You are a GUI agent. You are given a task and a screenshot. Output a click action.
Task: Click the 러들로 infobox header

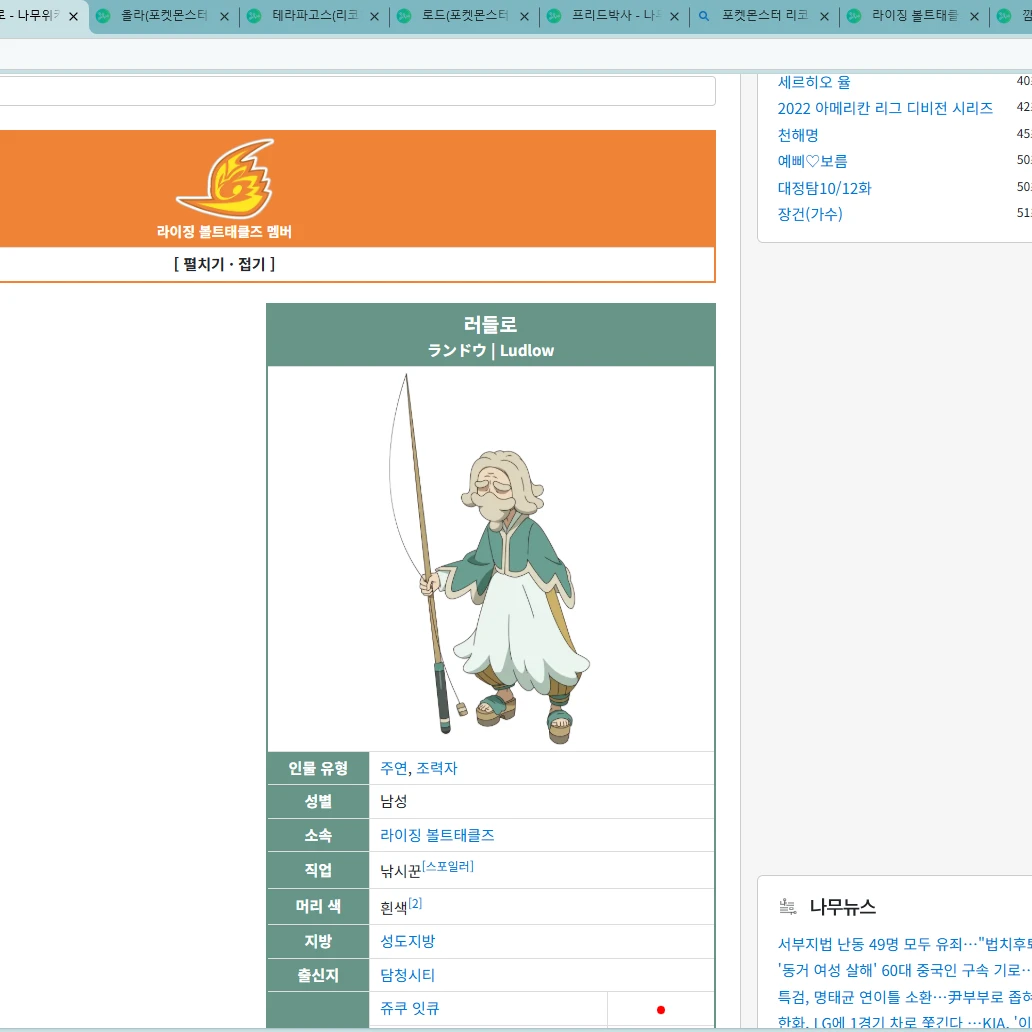click(x=490, y=324)
